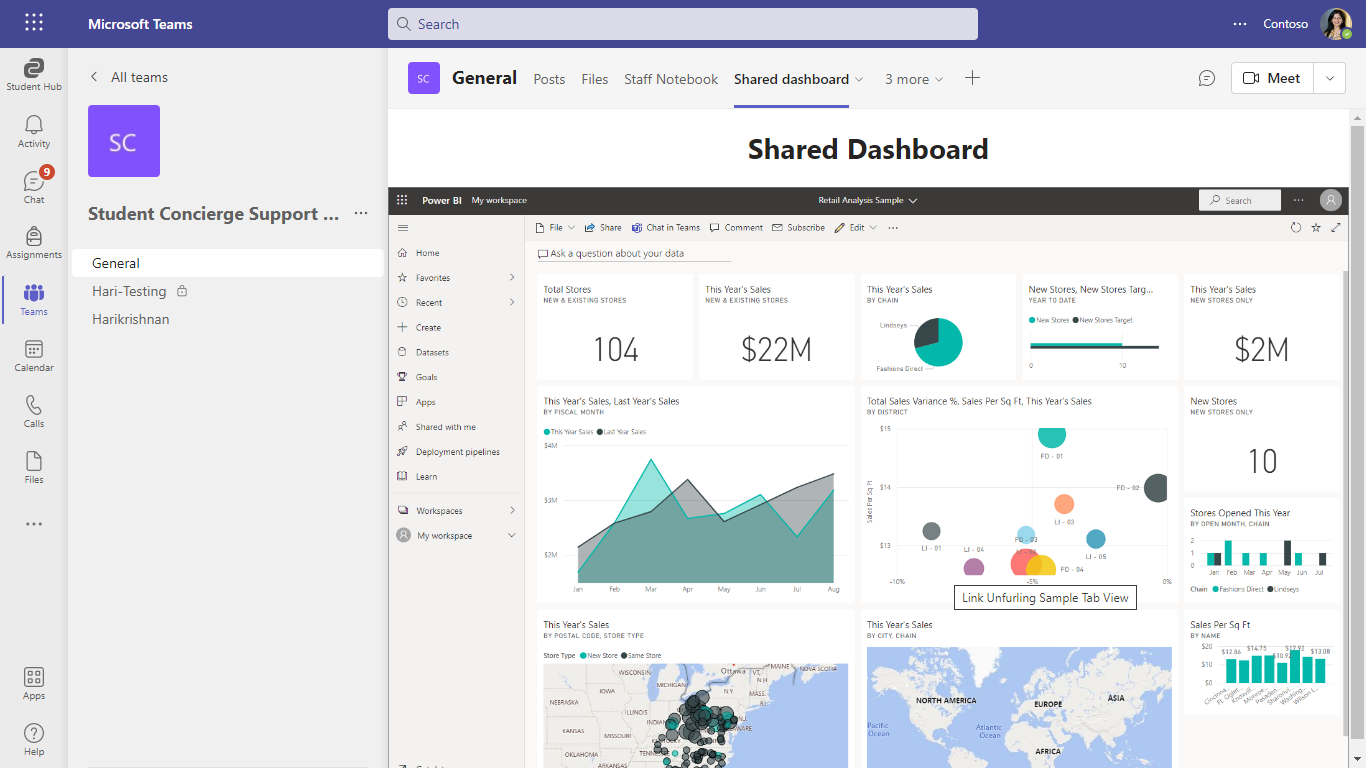1366x768 pixels.
Task: Open Files in the Teams rail
Action: click(34, 467)
